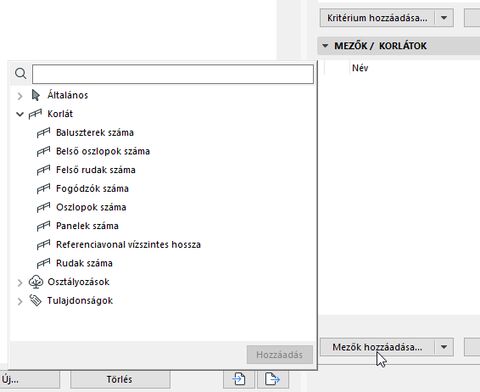This screenshot has width=480, height=392.
Task: Expand the Általános tree group
Action: (x=20, y=96)
